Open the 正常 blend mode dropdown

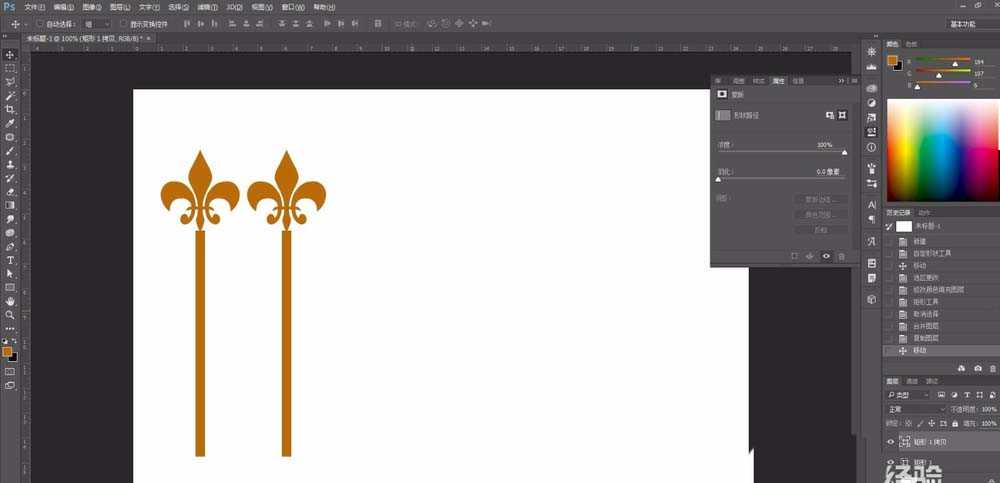(915, 409)
